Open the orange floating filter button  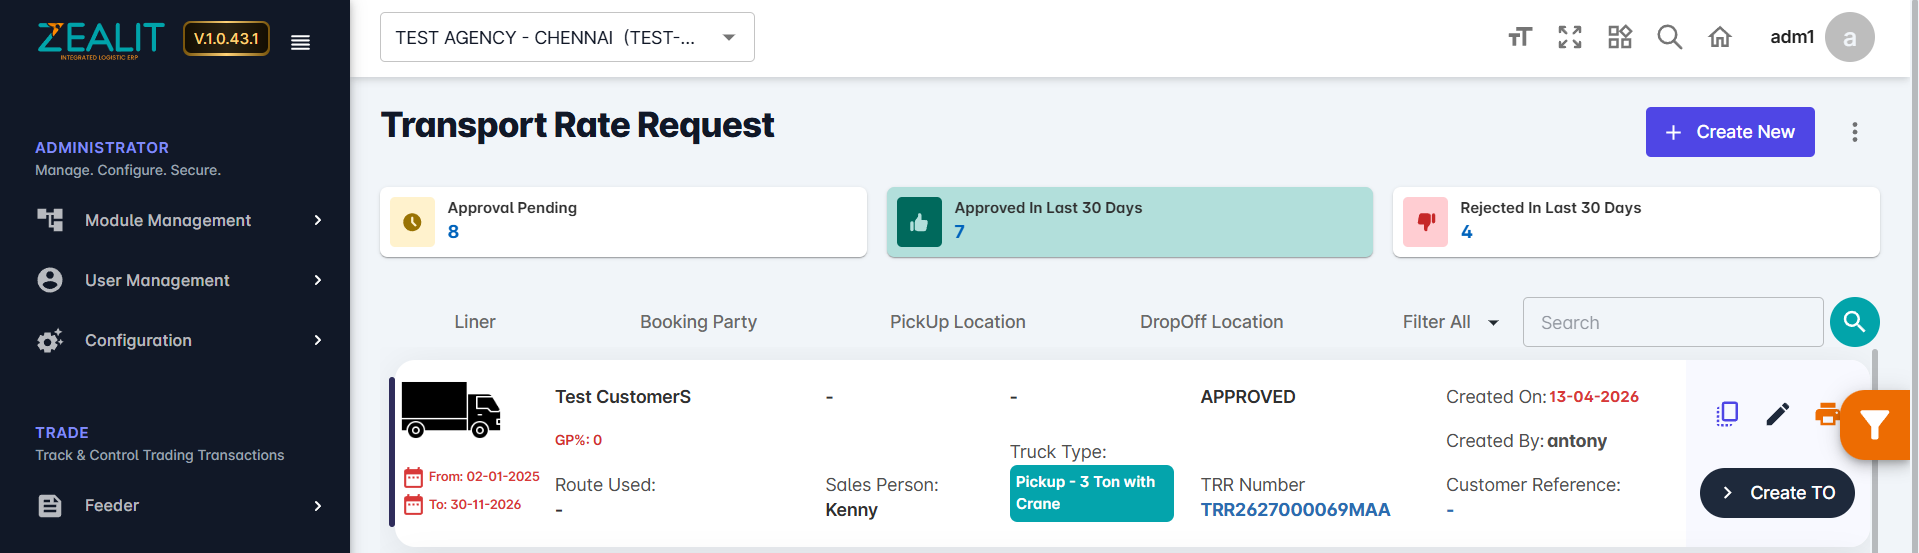click(1875, 425)
